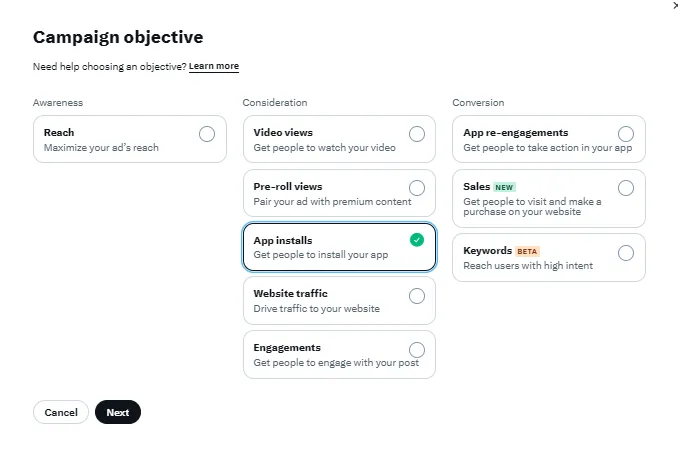Open the Learn more link
Viewport: 678px width, 449px height.
(x=214, y=66)
